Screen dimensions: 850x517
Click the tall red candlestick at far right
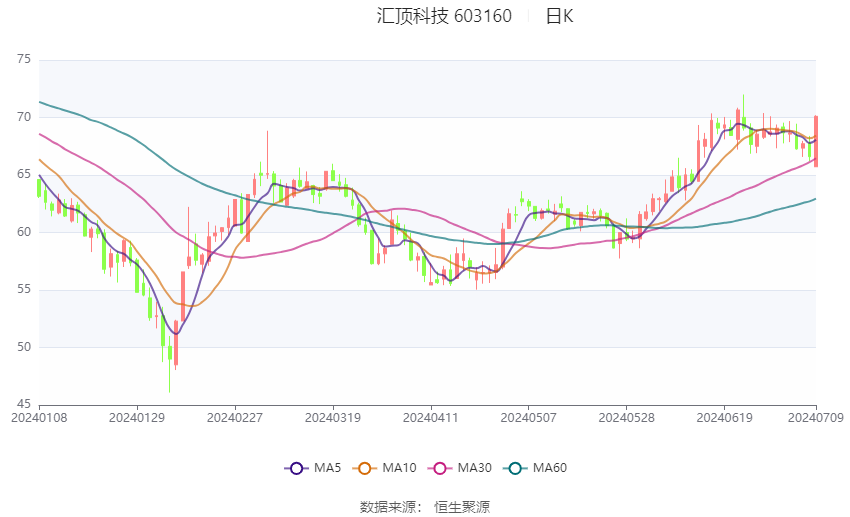coord(816,141)
